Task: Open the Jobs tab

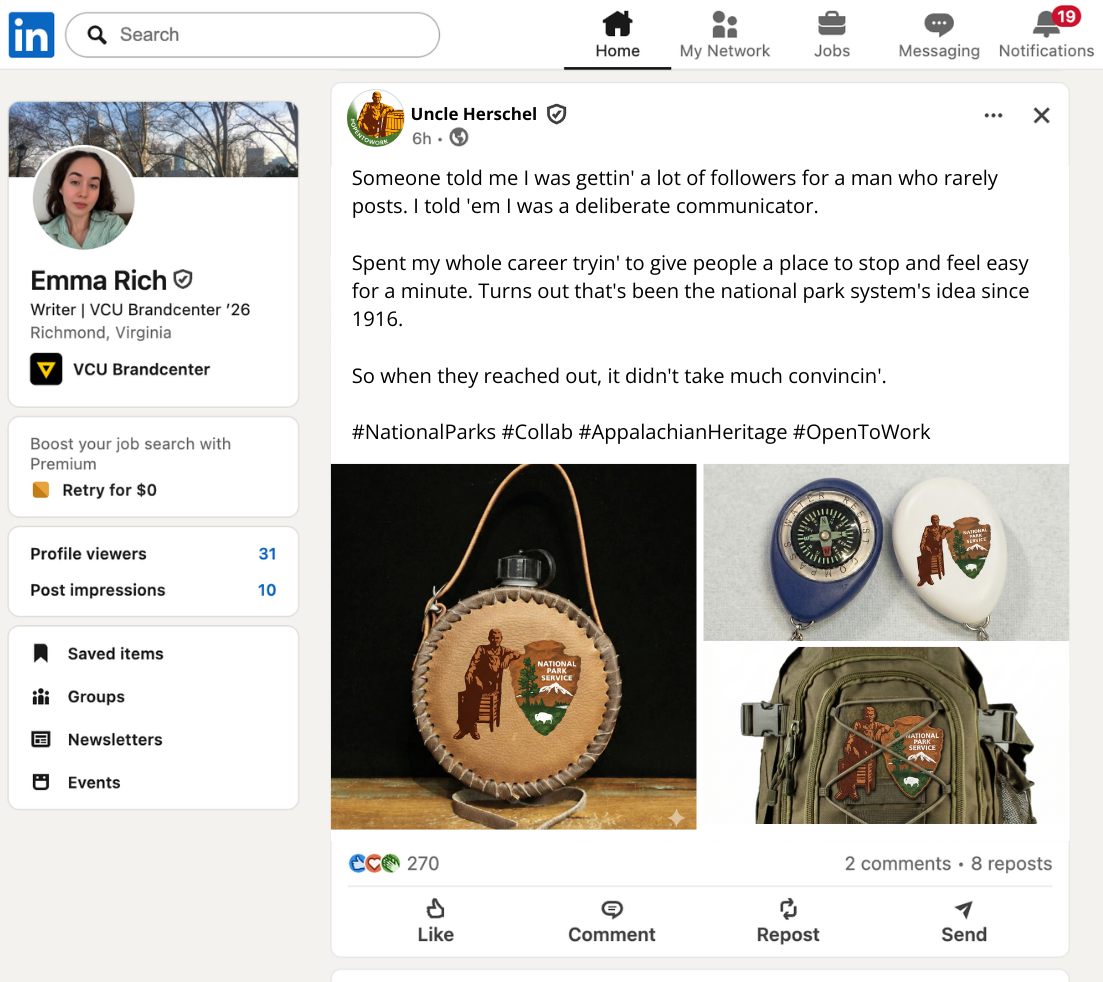Action: (x=831, y=34)
